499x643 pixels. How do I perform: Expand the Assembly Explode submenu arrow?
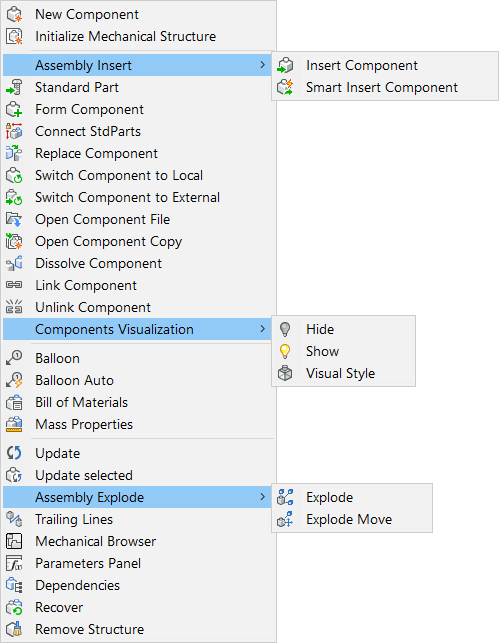pyautogui.click(x=263, y=497)
